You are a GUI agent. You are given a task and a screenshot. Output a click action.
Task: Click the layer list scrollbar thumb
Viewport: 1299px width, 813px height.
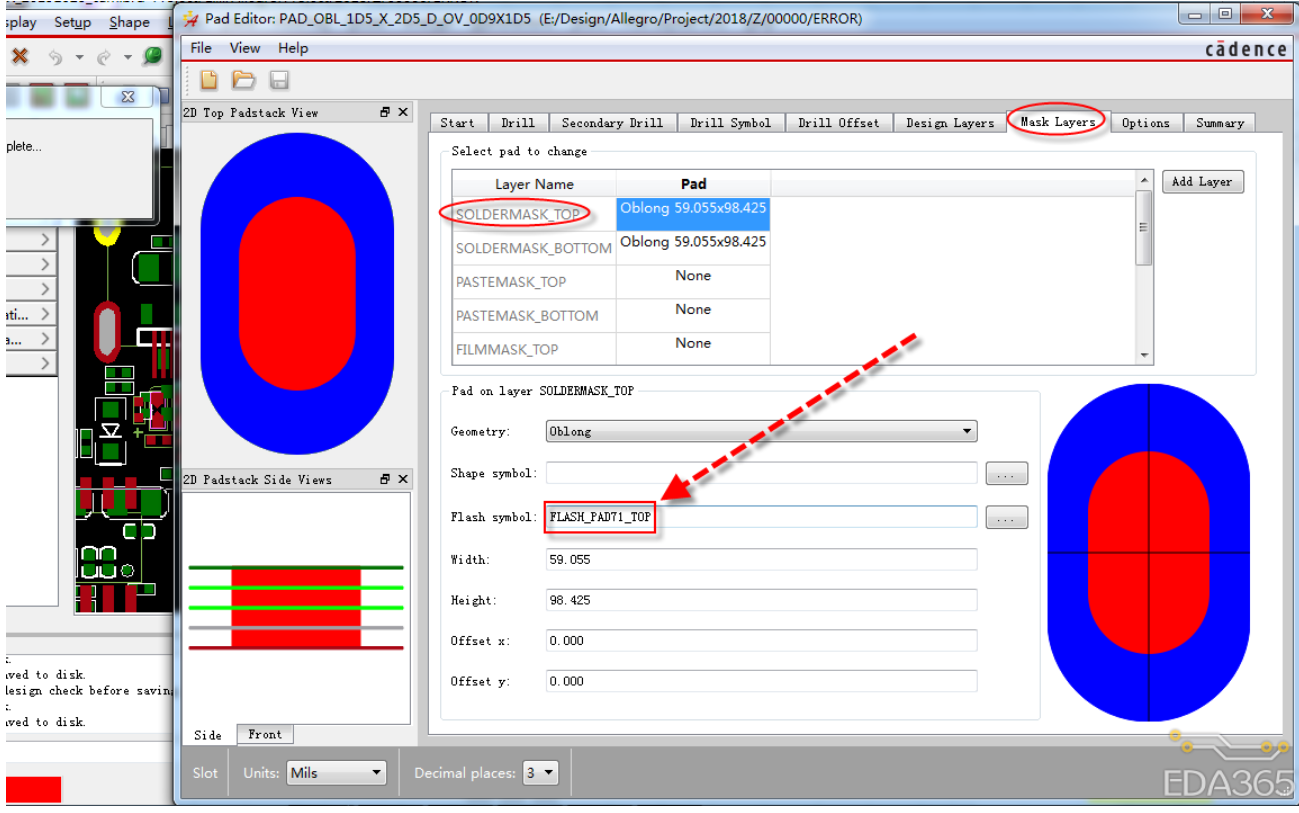click(1144, 227)
